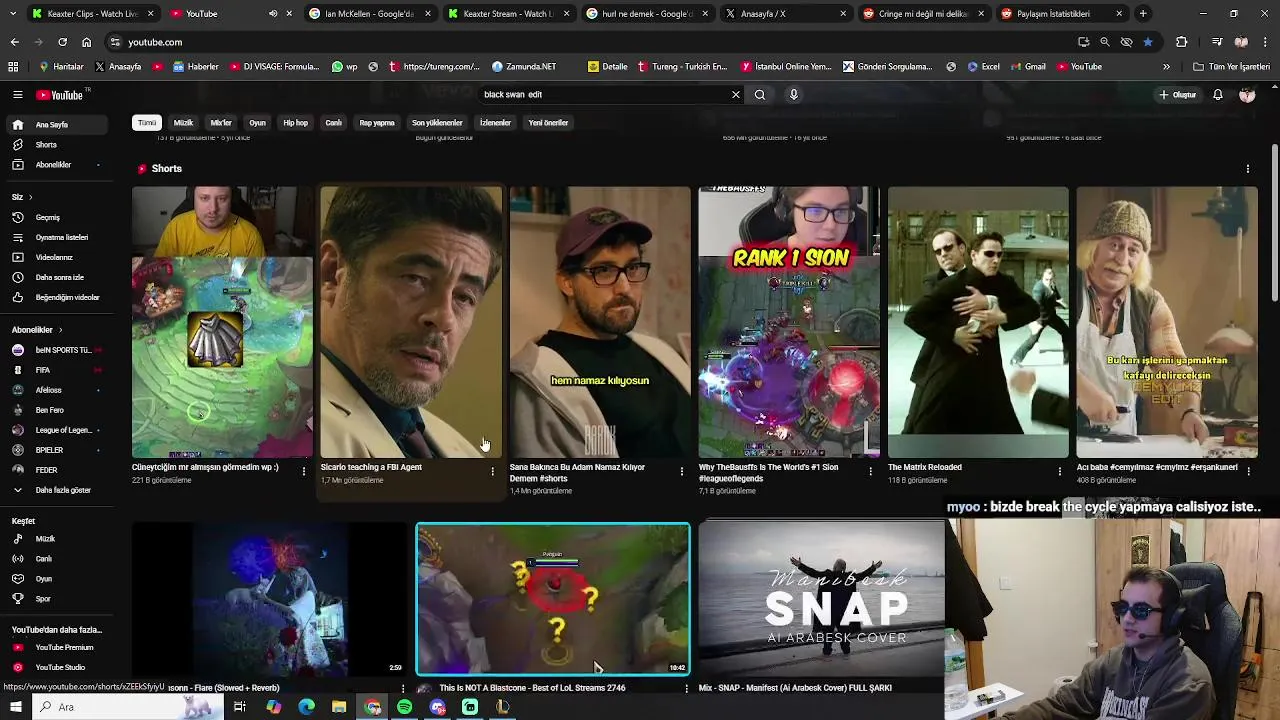Screen dimensions: 1280x720
Task: Open Shorts in the sidebar
Action: [x=56, y=145]
